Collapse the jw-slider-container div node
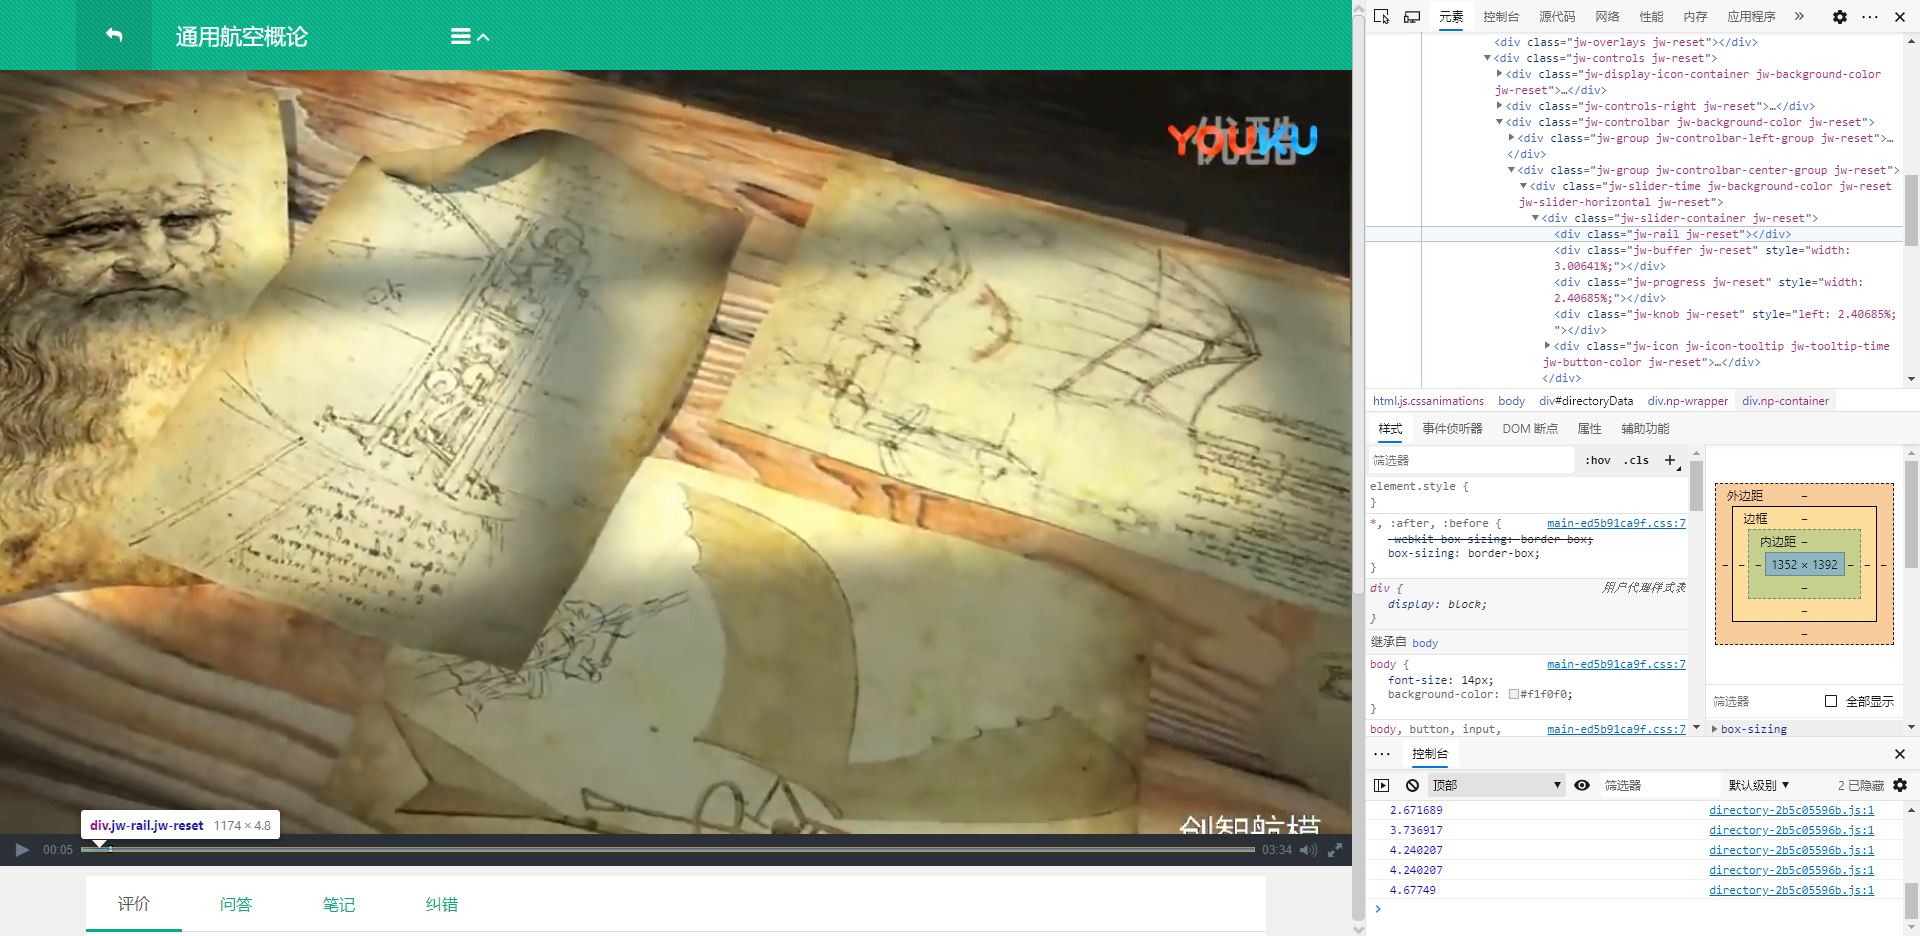Image resolution: width=1920 pixels, height=936 pixels. [1535, 218]
